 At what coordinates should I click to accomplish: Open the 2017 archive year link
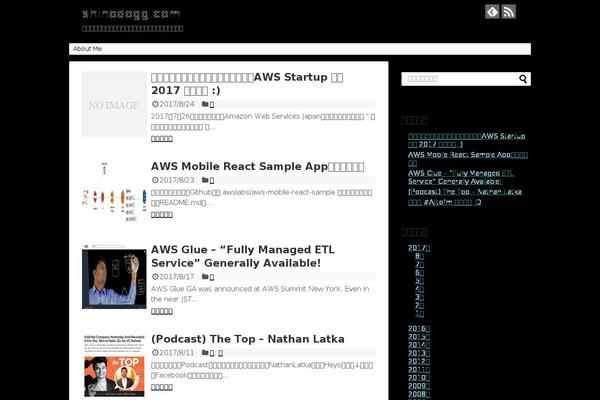(x=419, y=248)
